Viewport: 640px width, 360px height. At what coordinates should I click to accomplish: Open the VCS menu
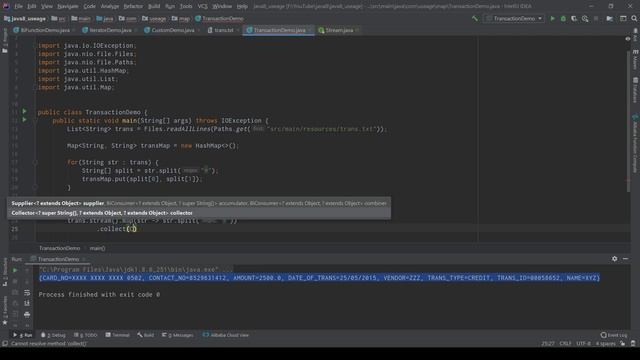tap(202, 6)
